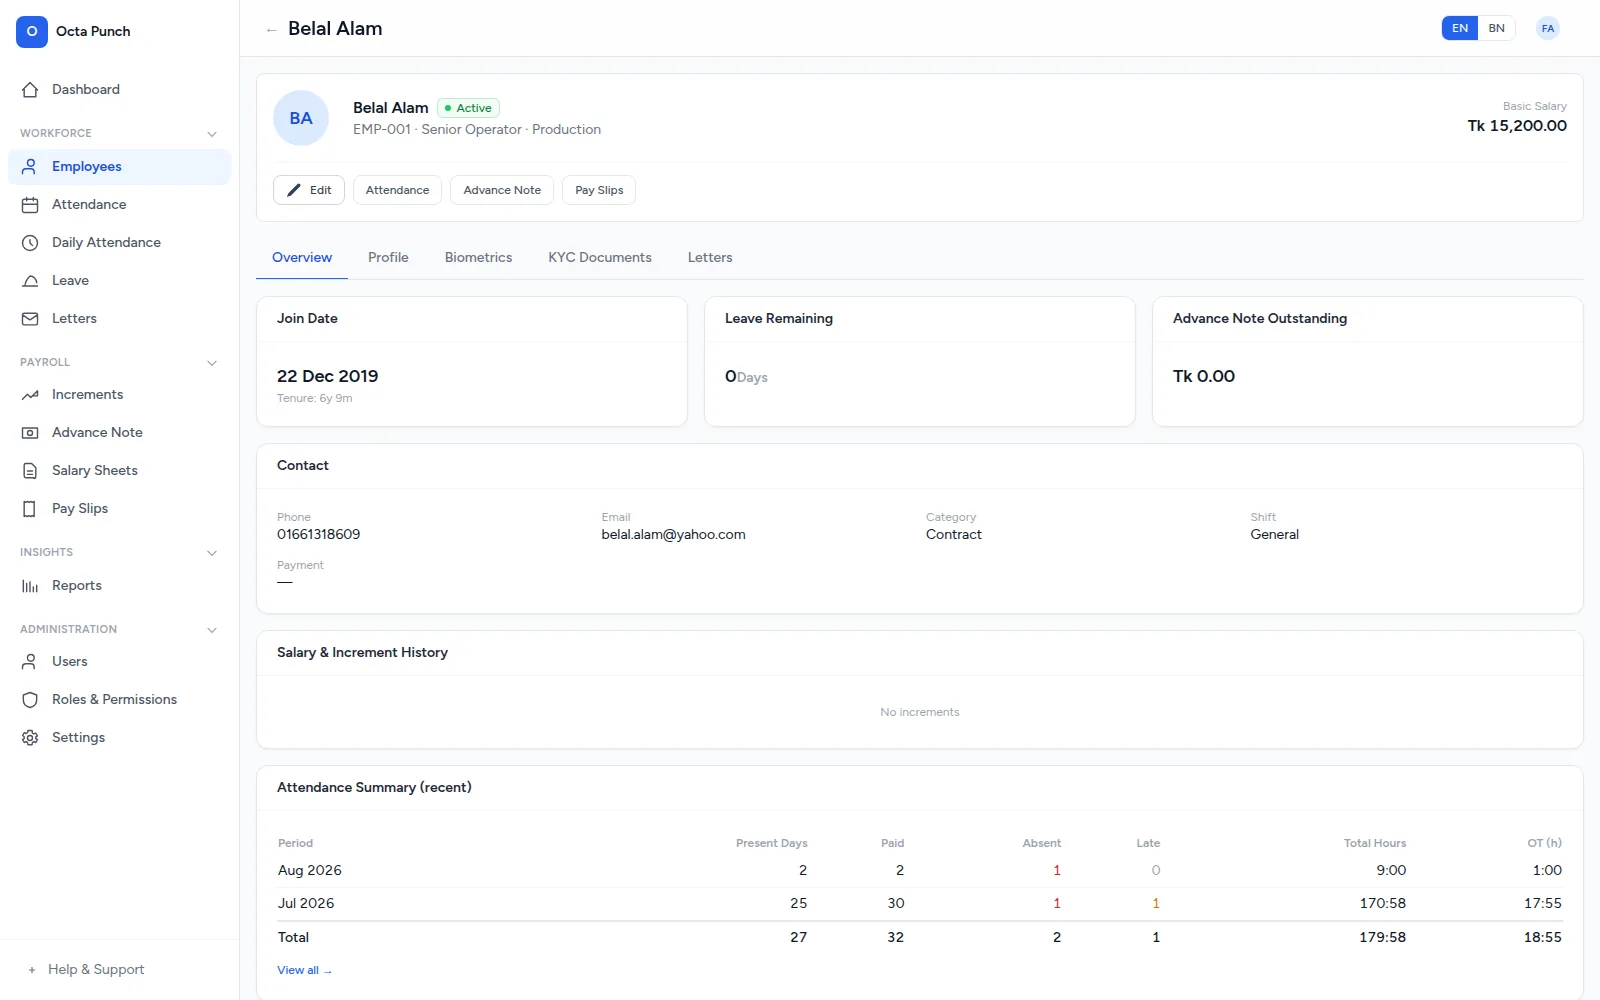Click the phone number 01661318609
1600x1000 pixels.
[318, 534]
